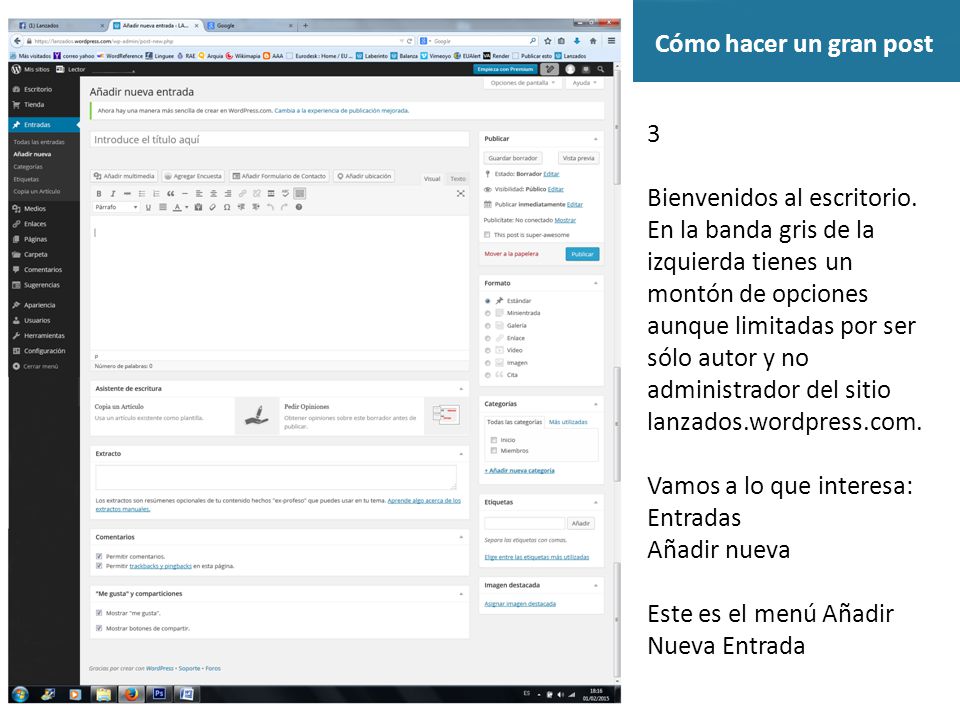Insert special character omega icon
This screenshot has height=720, width=960.
click(227, 208)
